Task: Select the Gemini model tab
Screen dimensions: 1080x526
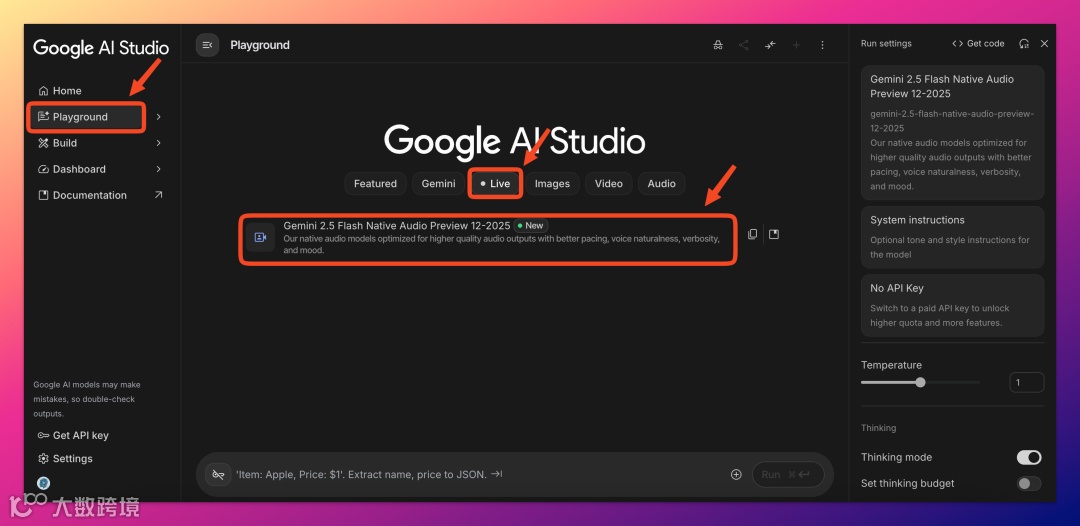Action: point(439,184)
